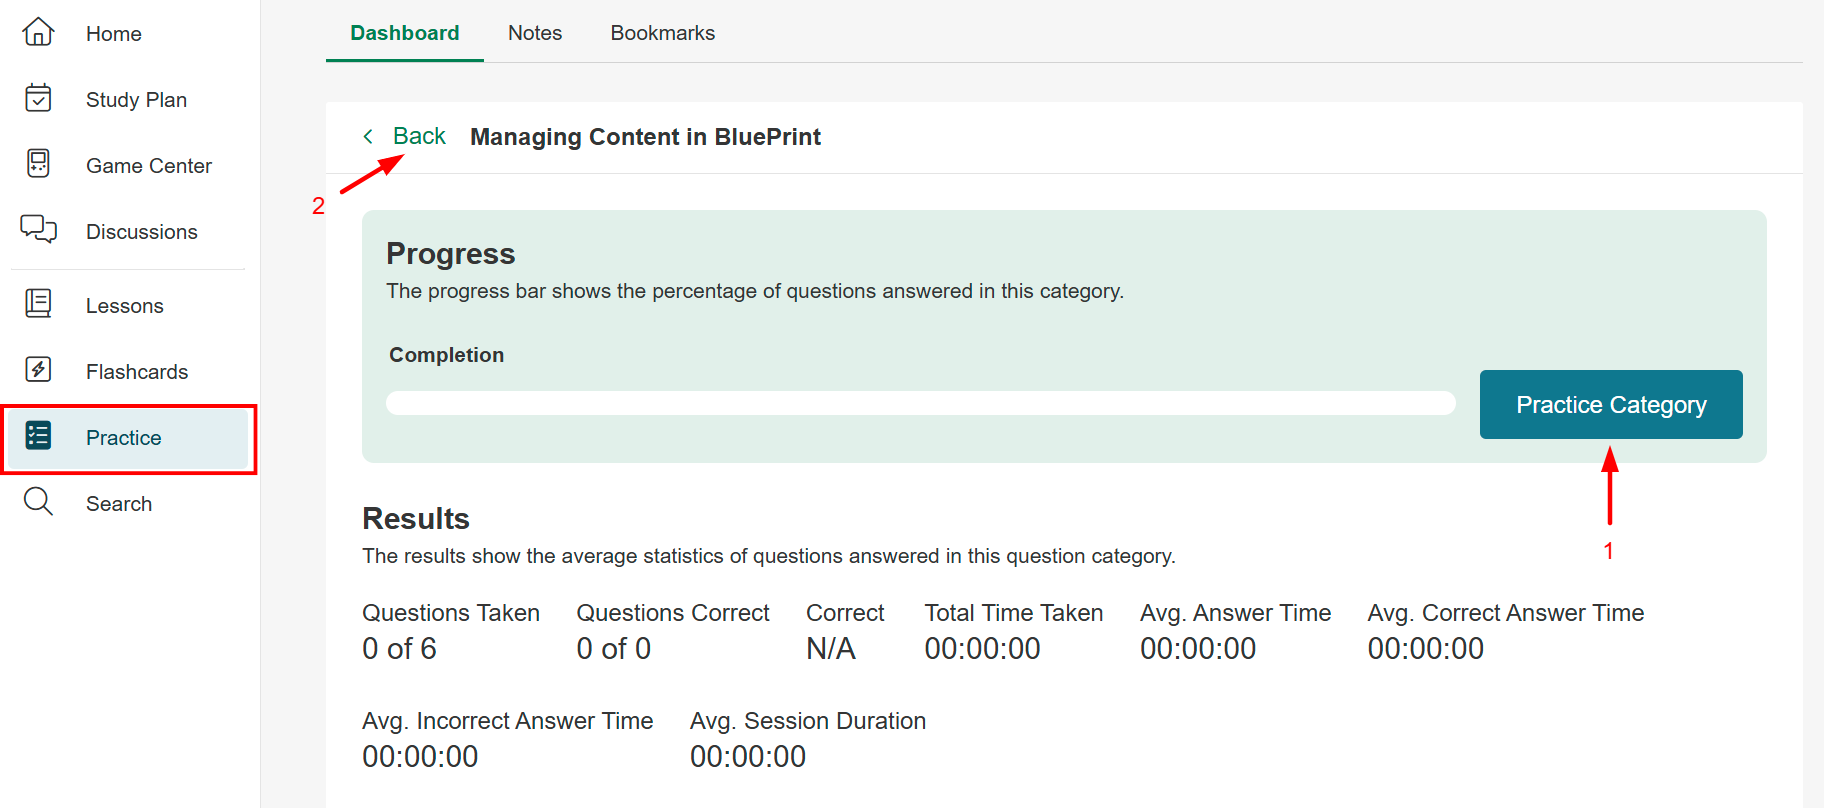This screenshot has height=808, width=1824.
Task: Go Back to the previous page
Action: [419, 136]
